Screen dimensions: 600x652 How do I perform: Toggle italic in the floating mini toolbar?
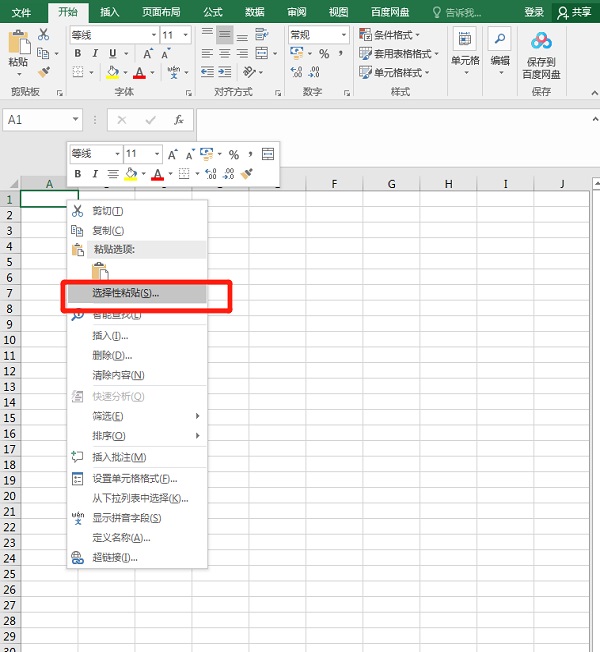95,174
